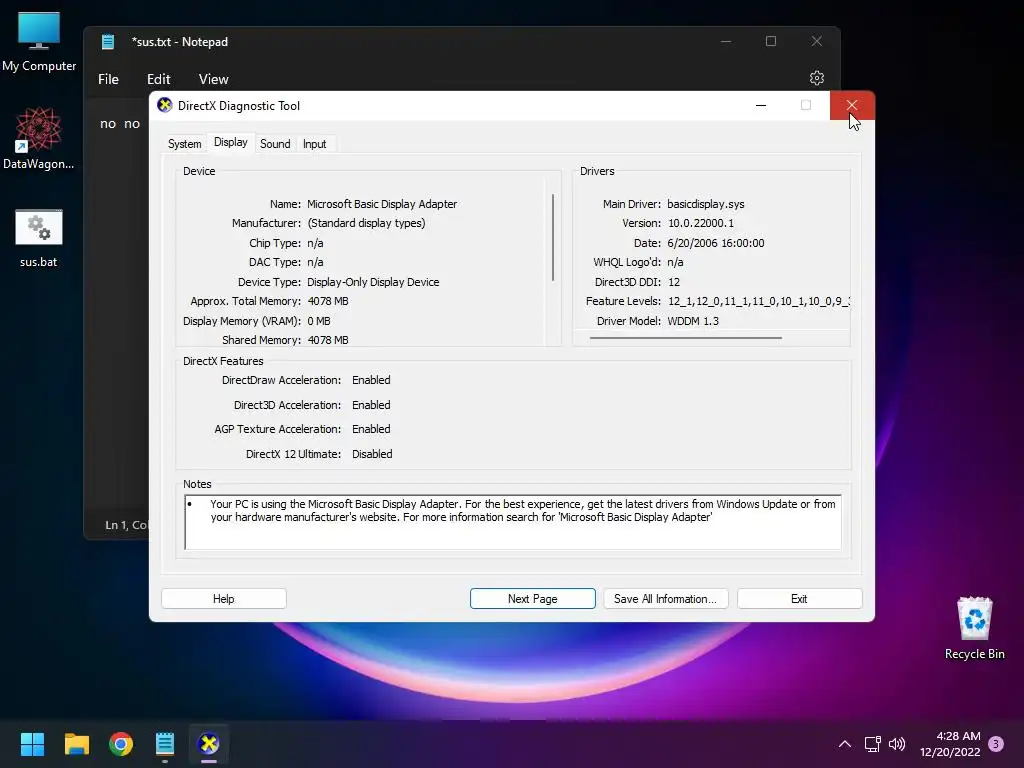
Task: Click '(Standard display types)' manufacturer value
Action: (366, 223)
